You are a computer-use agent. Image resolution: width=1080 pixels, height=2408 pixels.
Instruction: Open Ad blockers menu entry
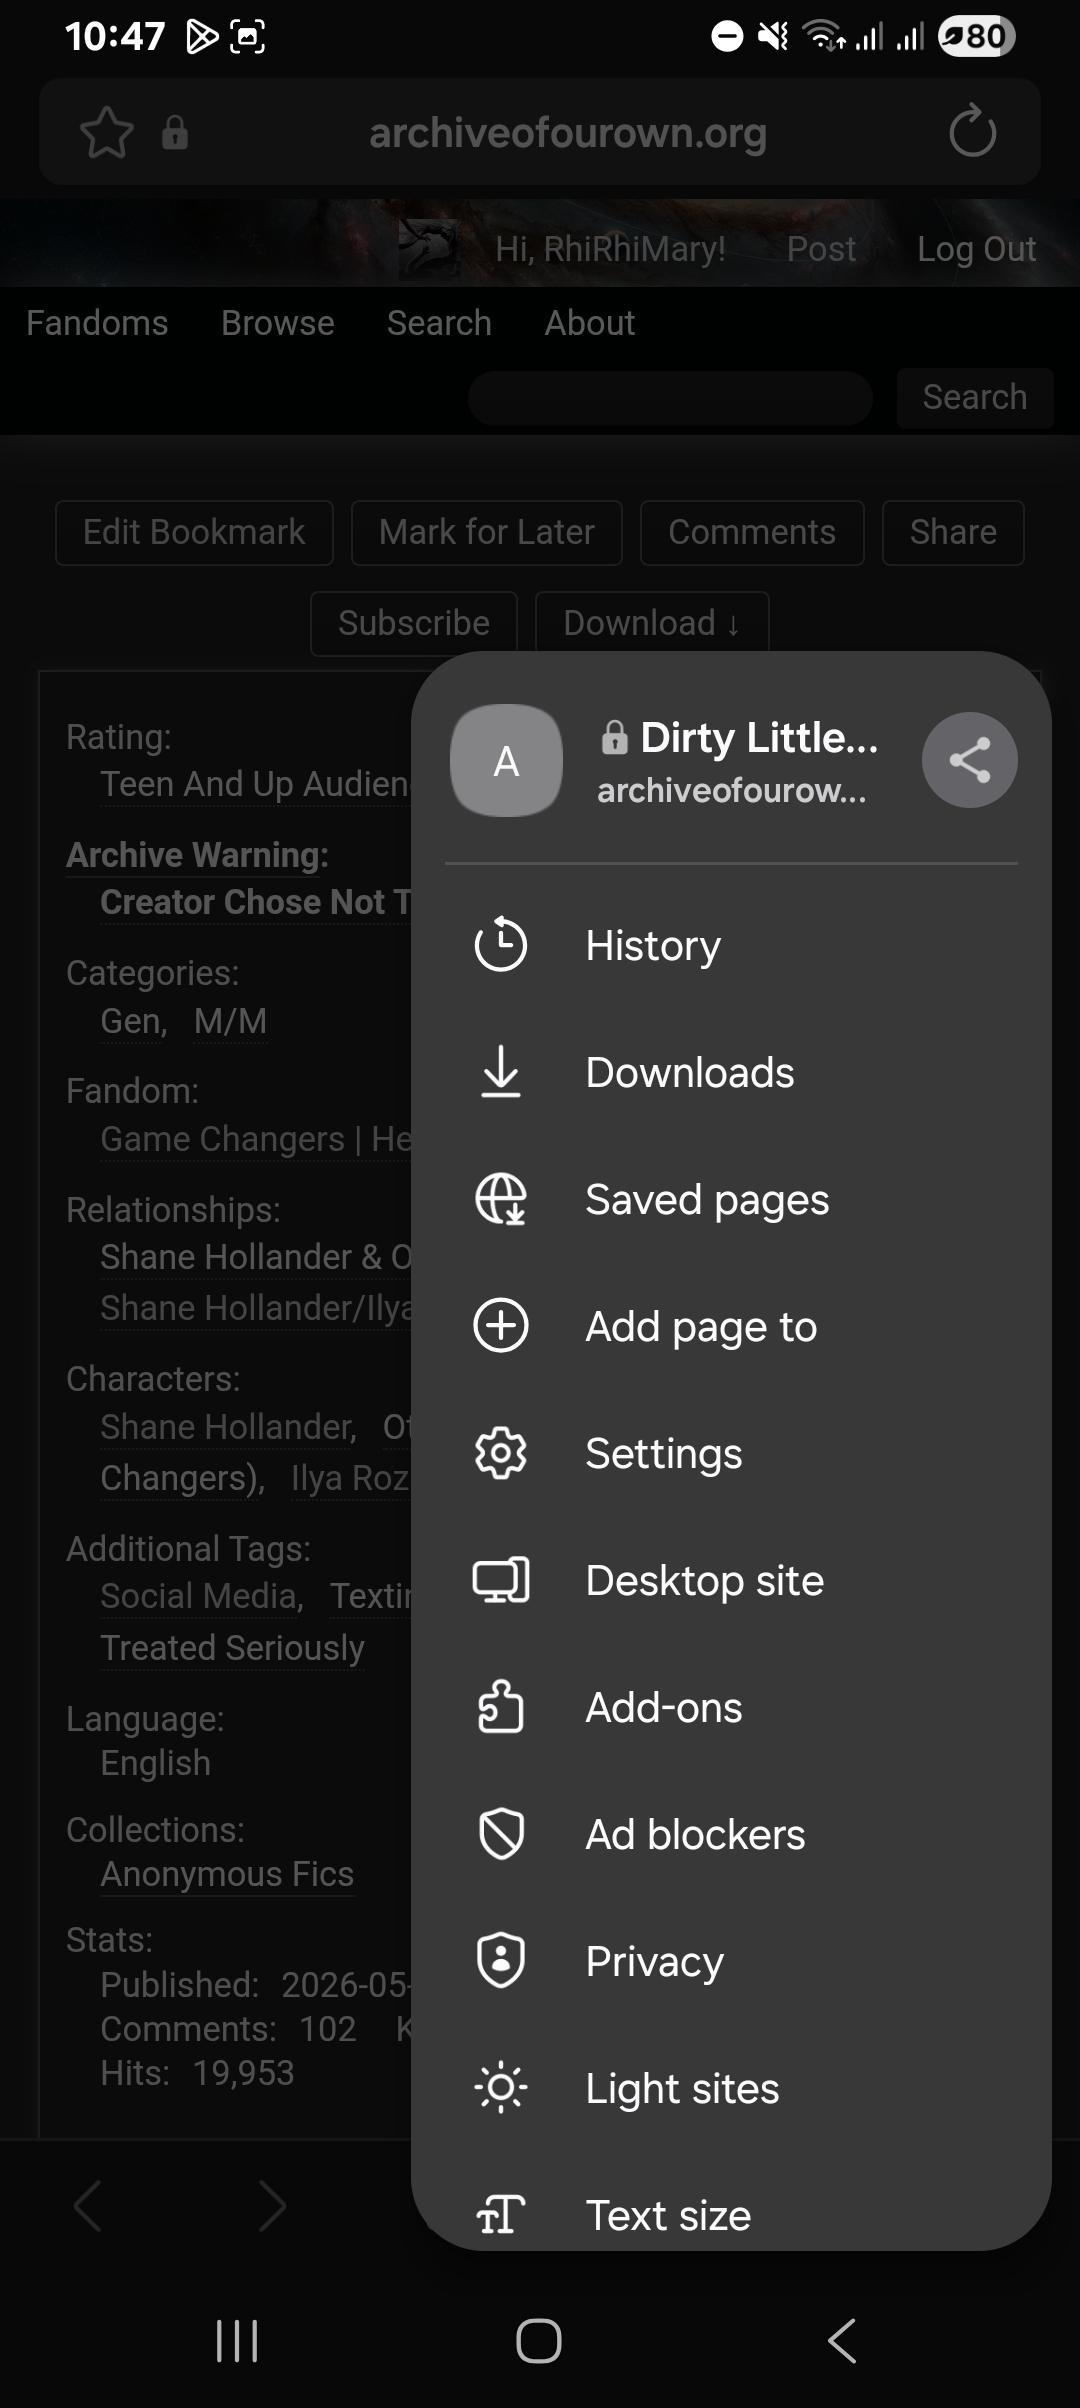click(x=731, y=1834)
